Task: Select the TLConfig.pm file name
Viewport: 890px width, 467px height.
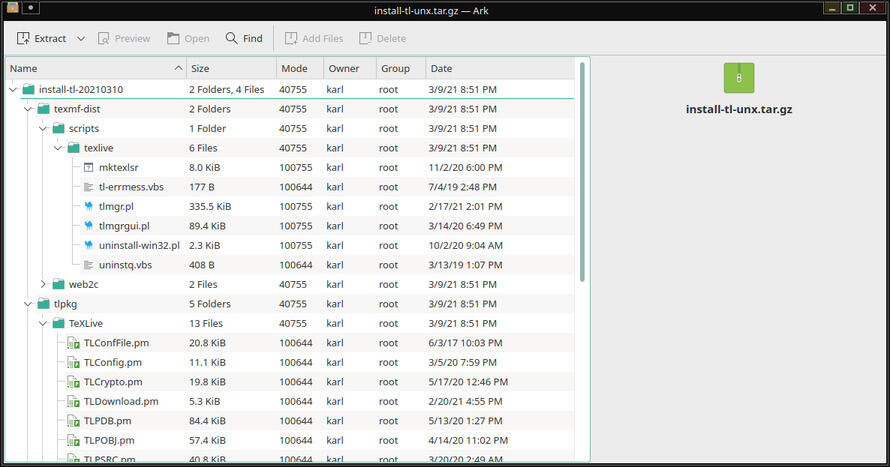Action: click(x=113, y=363)
